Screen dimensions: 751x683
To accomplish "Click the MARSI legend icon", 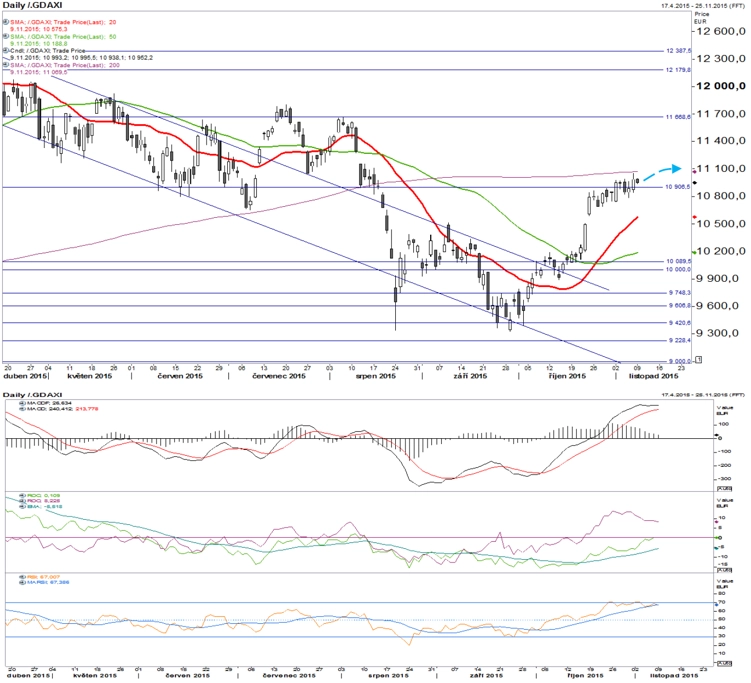I will point(22,582).
